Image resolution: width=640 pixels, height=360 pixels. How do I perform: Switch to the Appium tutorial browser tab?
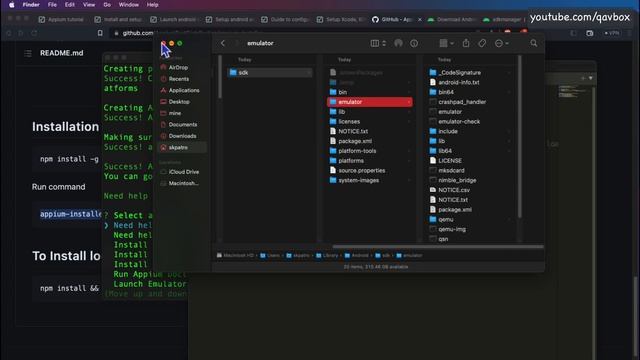(x=61, y=20)
